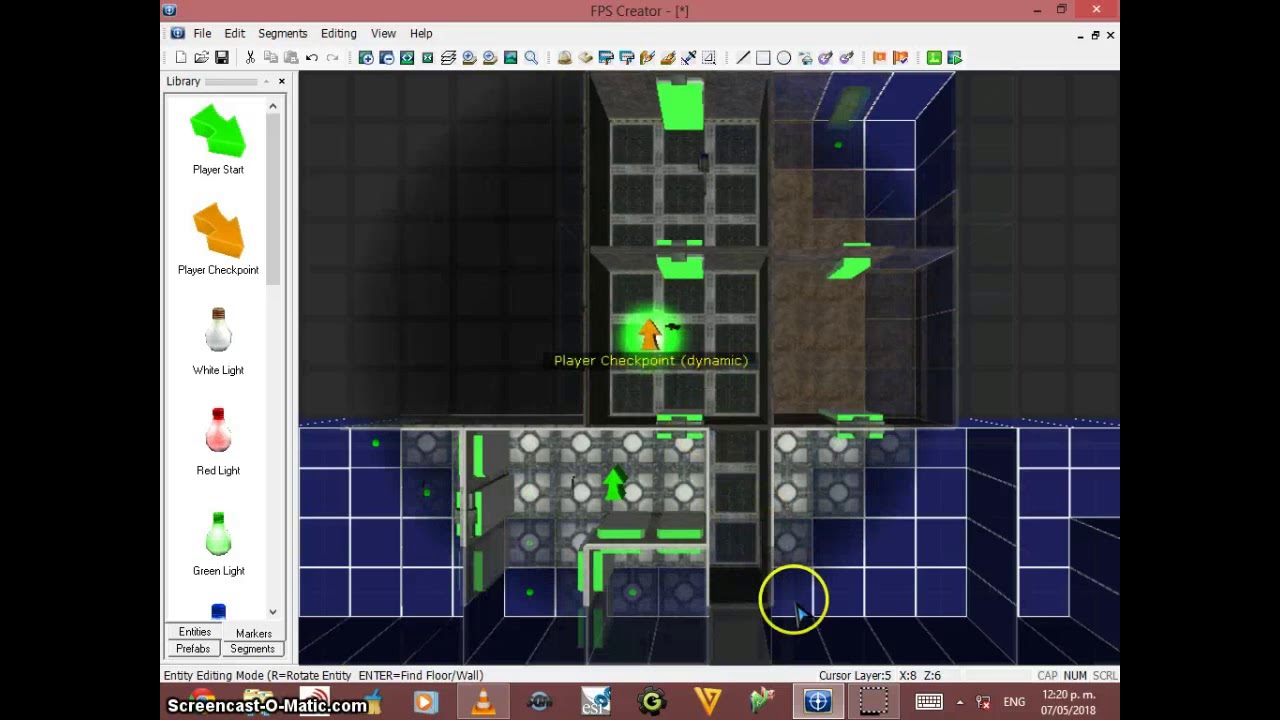
Task: Click the Undo arrow icon
Action: [x=312, y=58]
